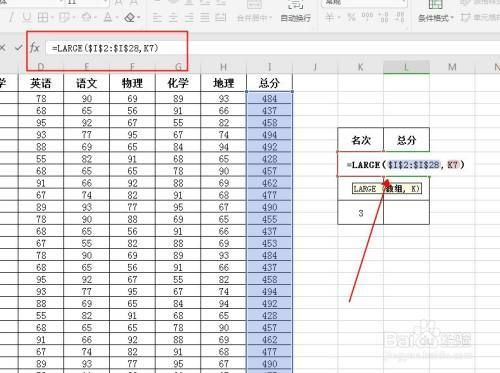The image size is (500, 373).
Task: Apply the font color A icon
Action: pyautogui.click(x=108, y=17)
